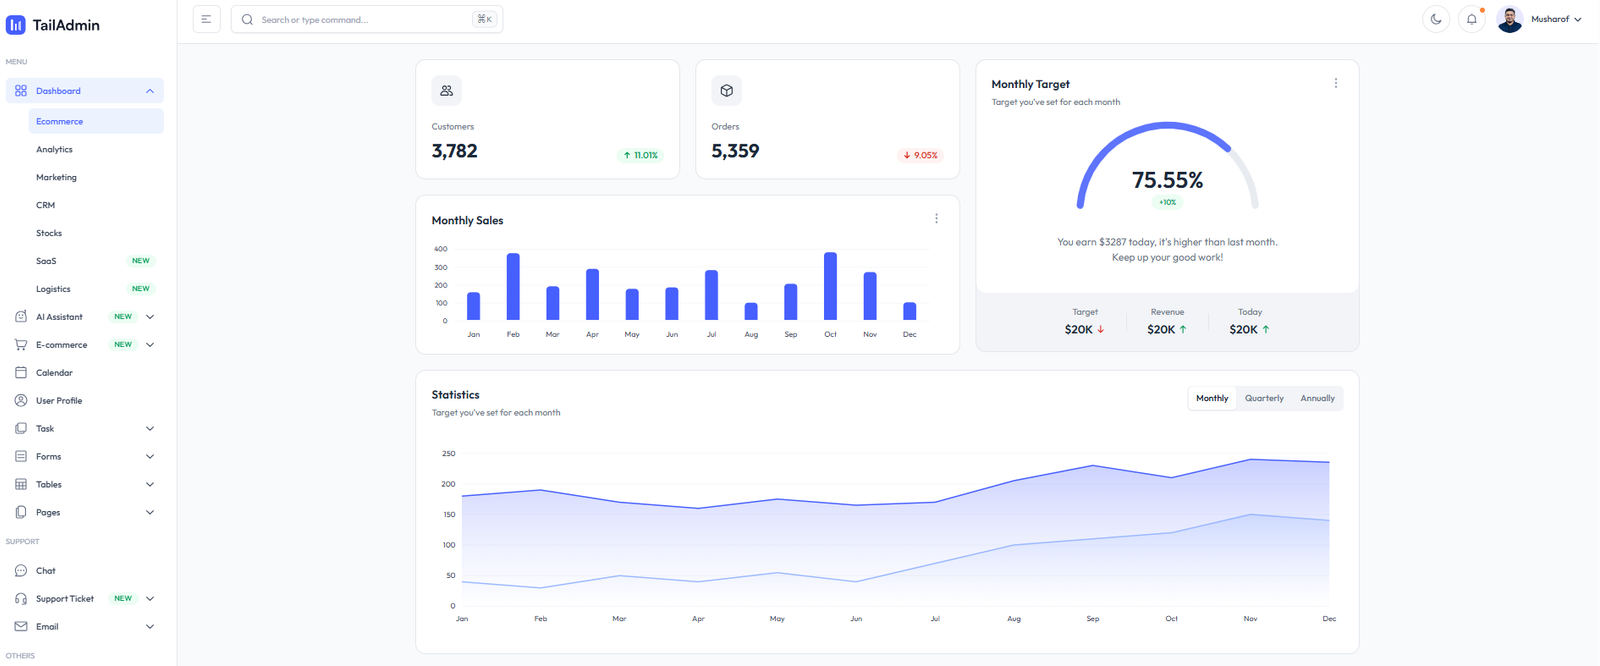Click the Customers people icon

447,91
